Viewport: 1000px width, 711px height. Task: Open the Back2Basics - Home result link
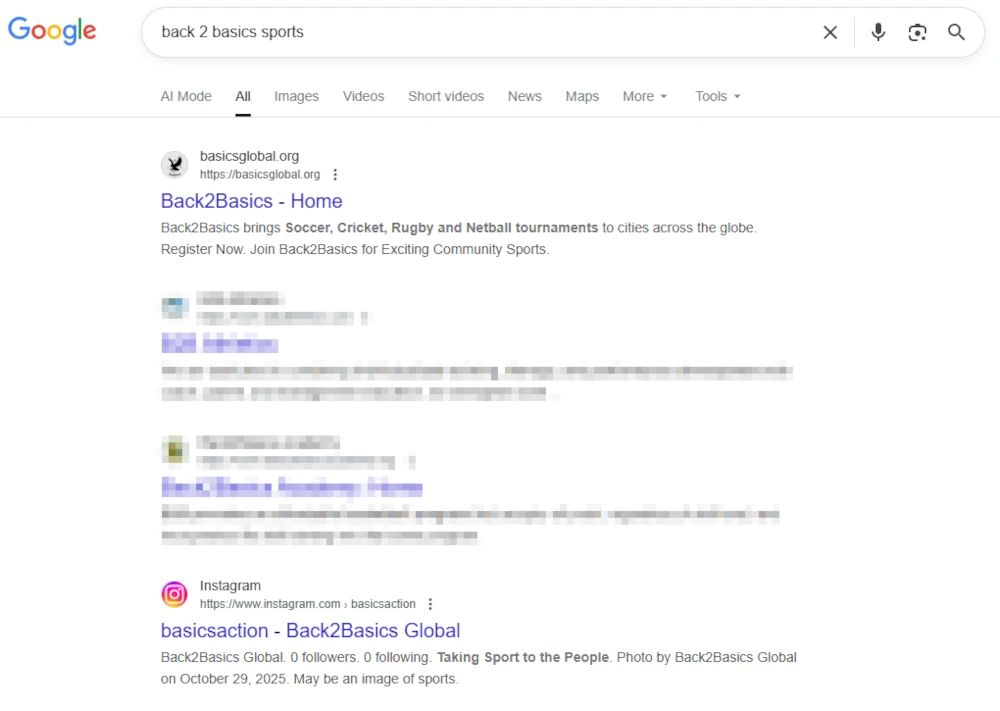pyautogui.click(x=251, y=201)
